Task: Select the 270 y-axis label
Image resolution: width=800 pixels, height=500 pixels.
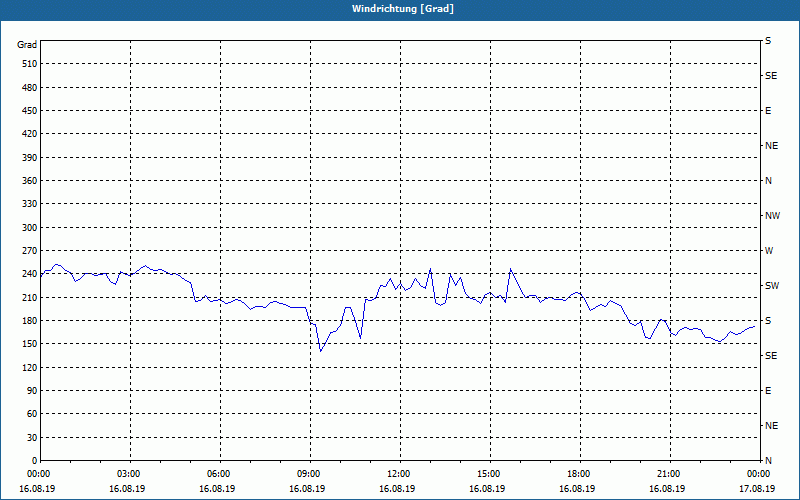Action: (x=30, y=251)
